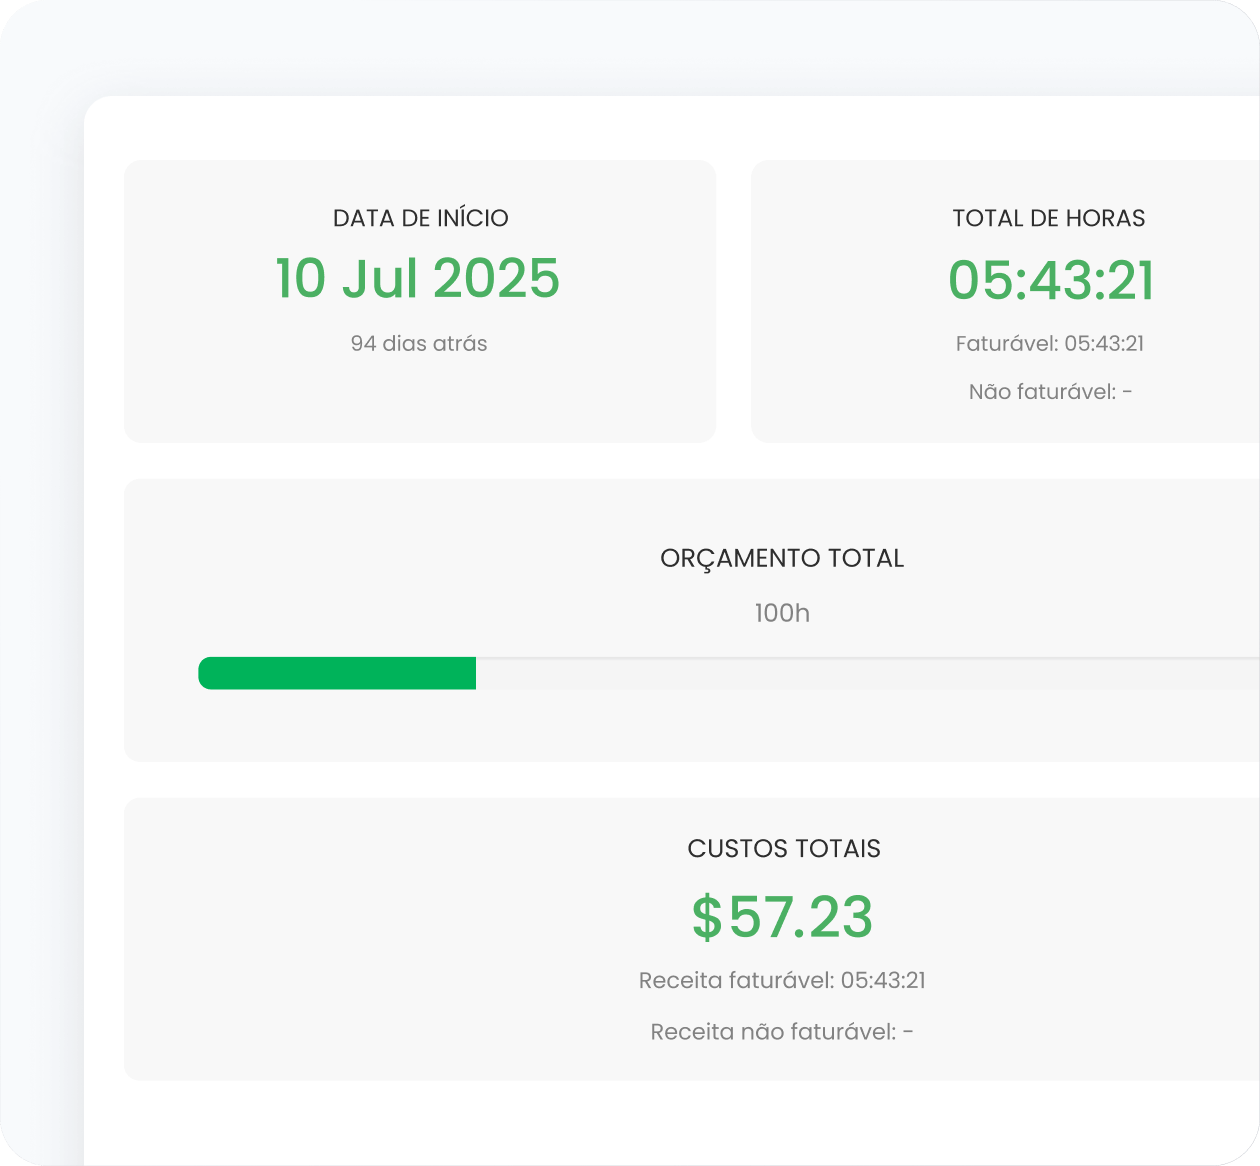Click the Receita faturável line

click(782, 980)
